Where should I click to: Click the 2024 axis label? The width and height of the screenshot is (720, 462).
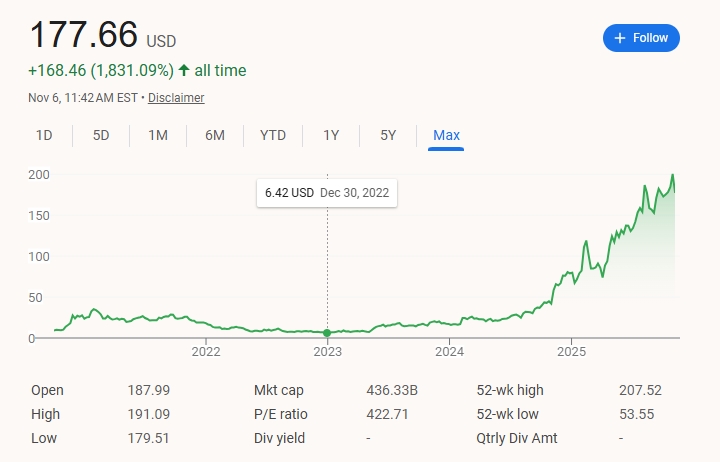[449, 352]
